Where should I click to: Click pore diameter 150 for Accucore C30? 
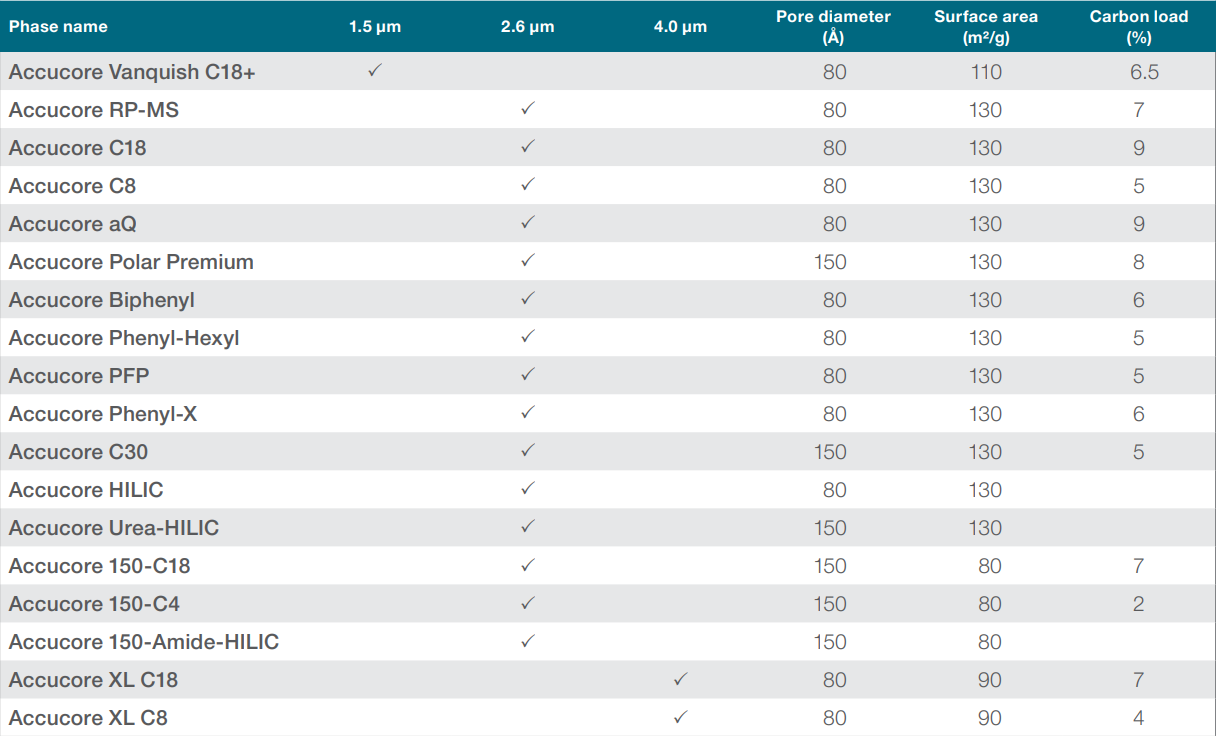(830, 452)
